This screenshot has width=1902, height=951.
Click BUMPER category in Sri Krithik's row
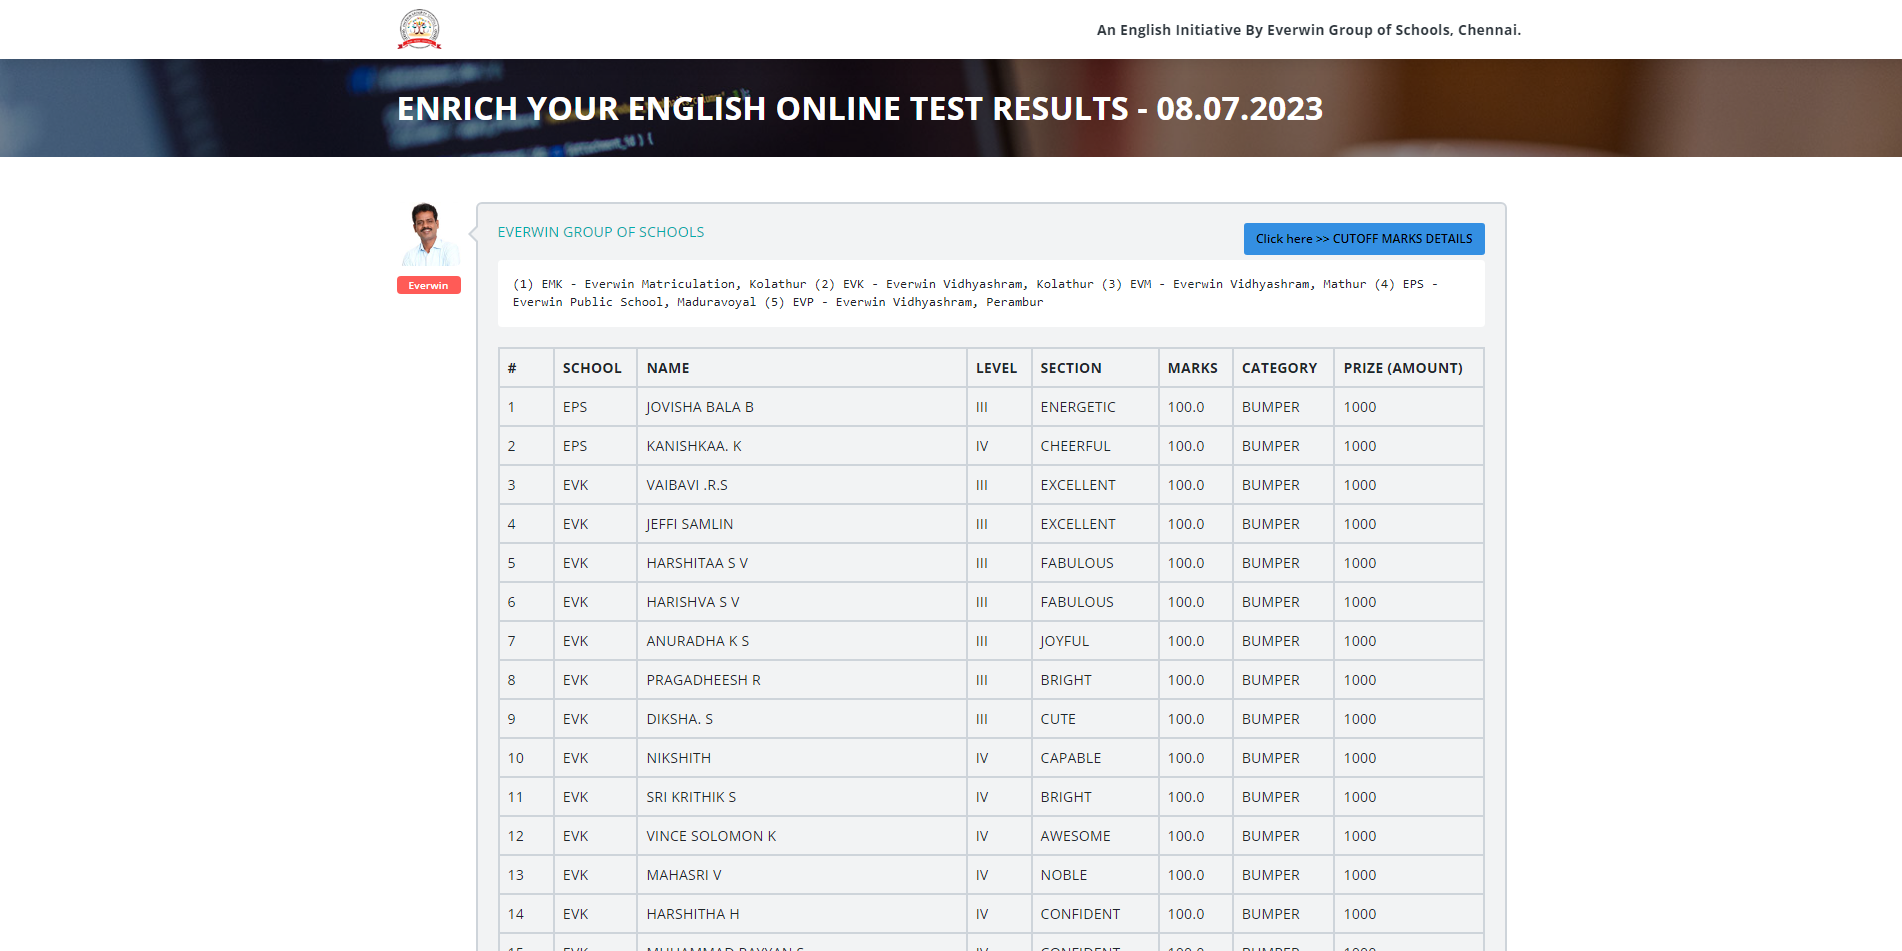coord(1271,797)
